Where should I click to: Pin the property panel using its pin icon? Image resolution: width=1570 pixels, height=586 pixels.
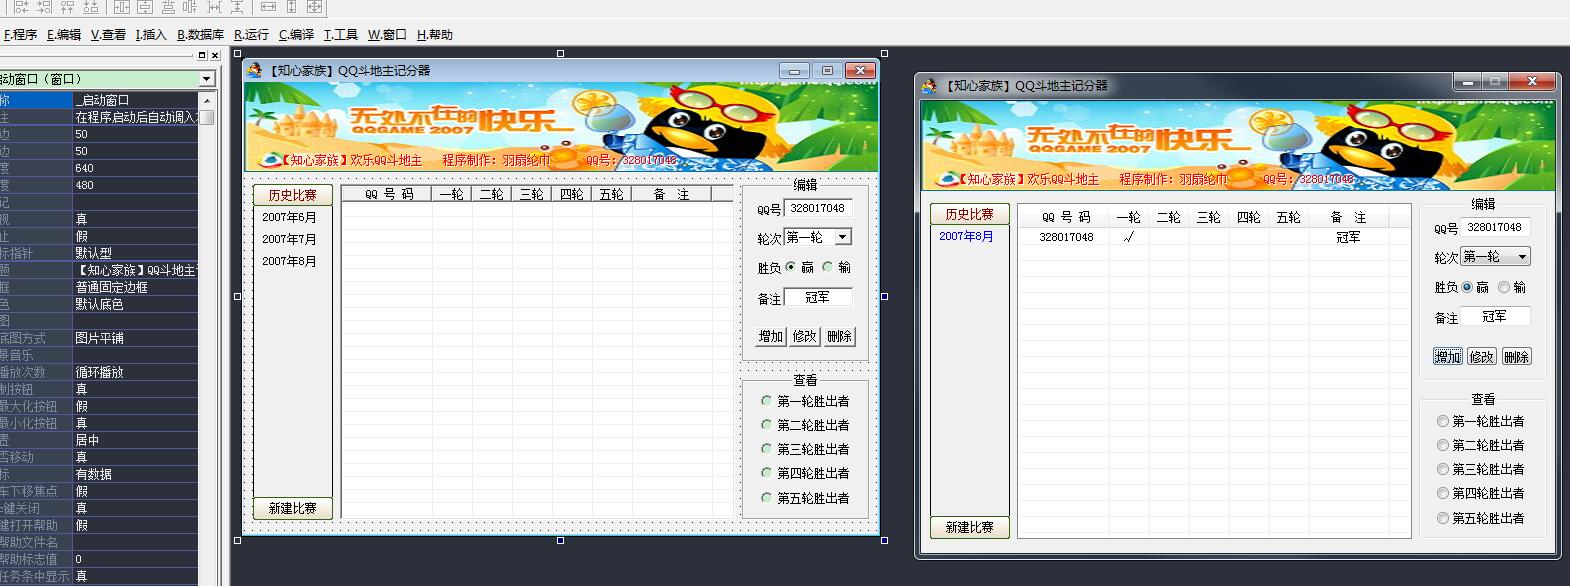(202, 56)
